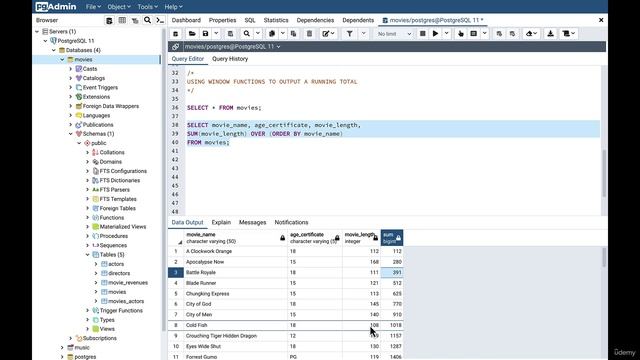This screenshot has width=640, height=360.
Task: Open the No limit rows dropdown
Action: pos(394,34)
